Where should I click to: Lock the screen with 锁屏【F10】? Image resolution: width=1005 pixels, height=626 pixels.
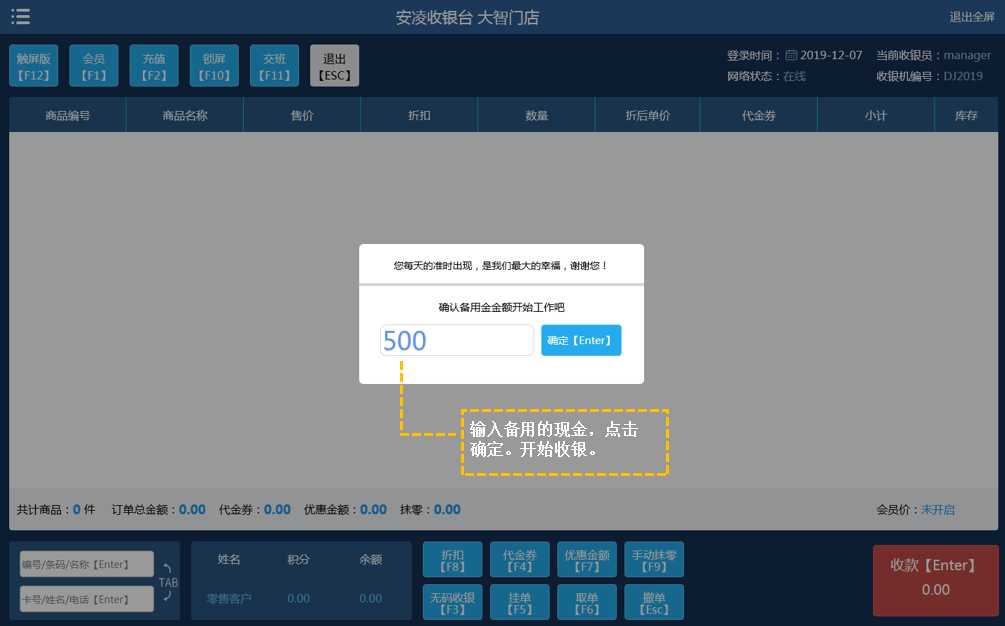(x=213, y=65)
